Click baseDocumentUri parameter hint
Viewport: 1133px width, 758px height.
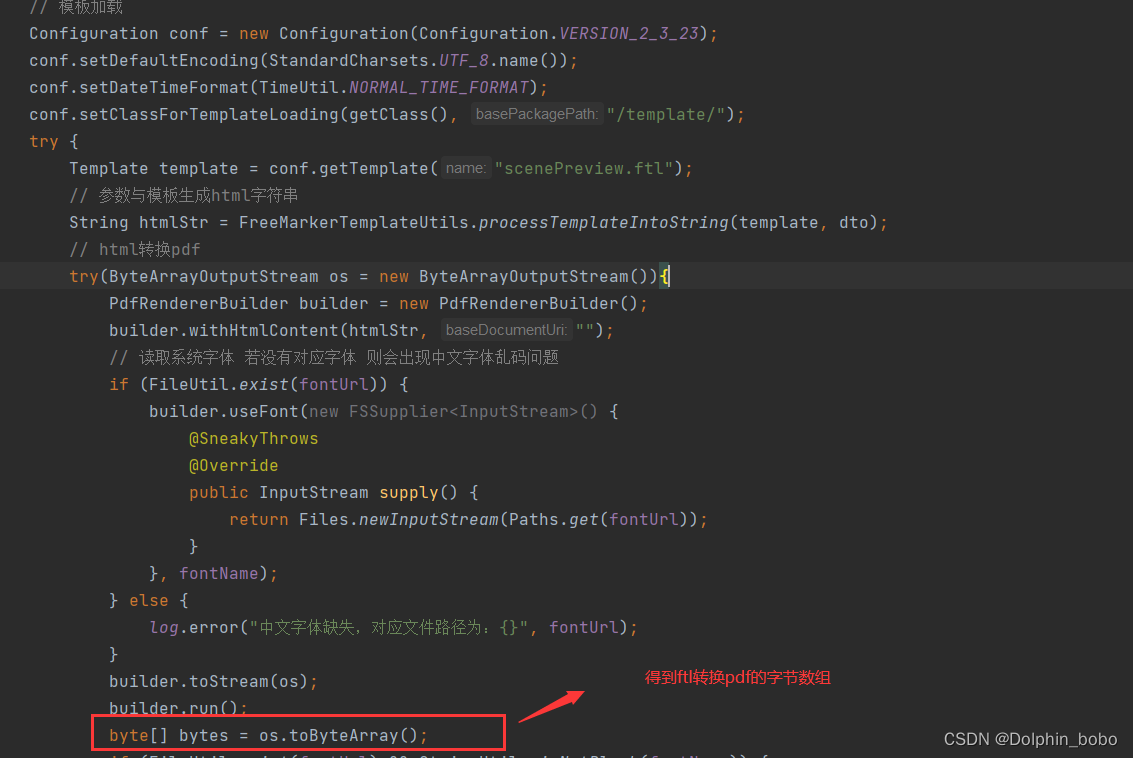(x=507, y=330)
